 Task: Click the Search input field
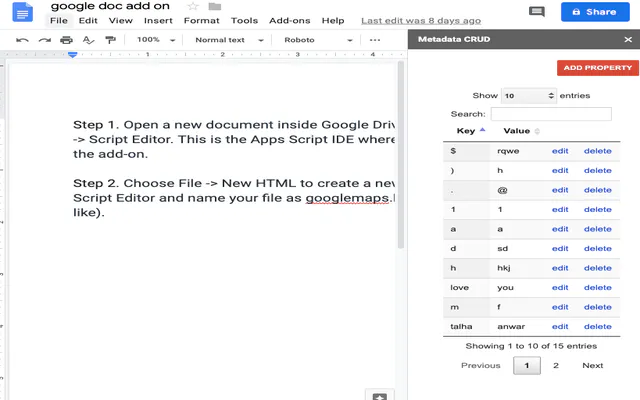pos(551,114)
